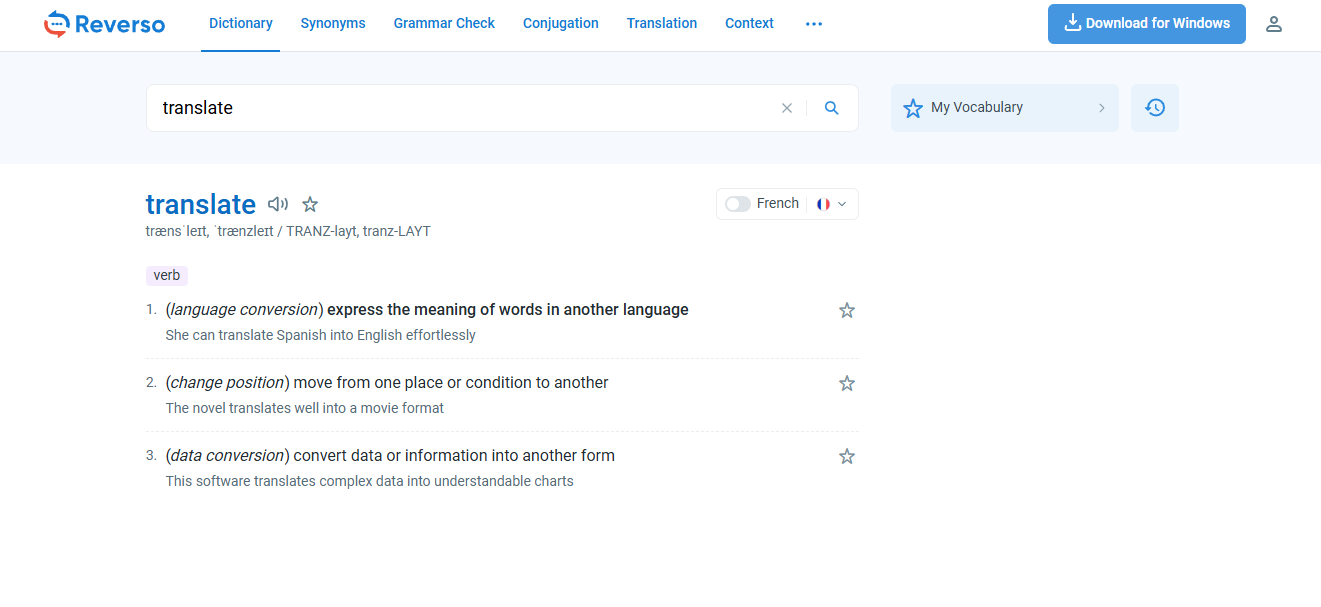The image size is (1321, 607).
Task: Expand My Vocabulary chevron arrow
Action: [1102, 108]
